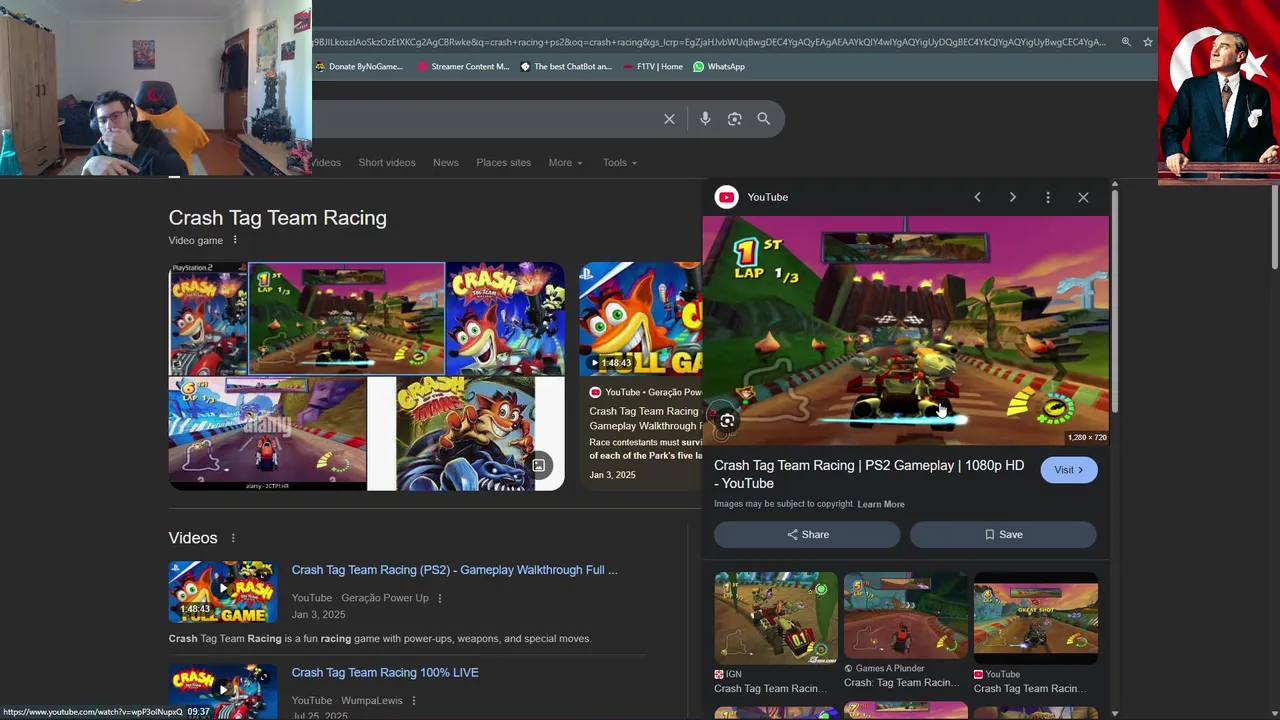Open options menu beside Videos heading

pos(233,538)
